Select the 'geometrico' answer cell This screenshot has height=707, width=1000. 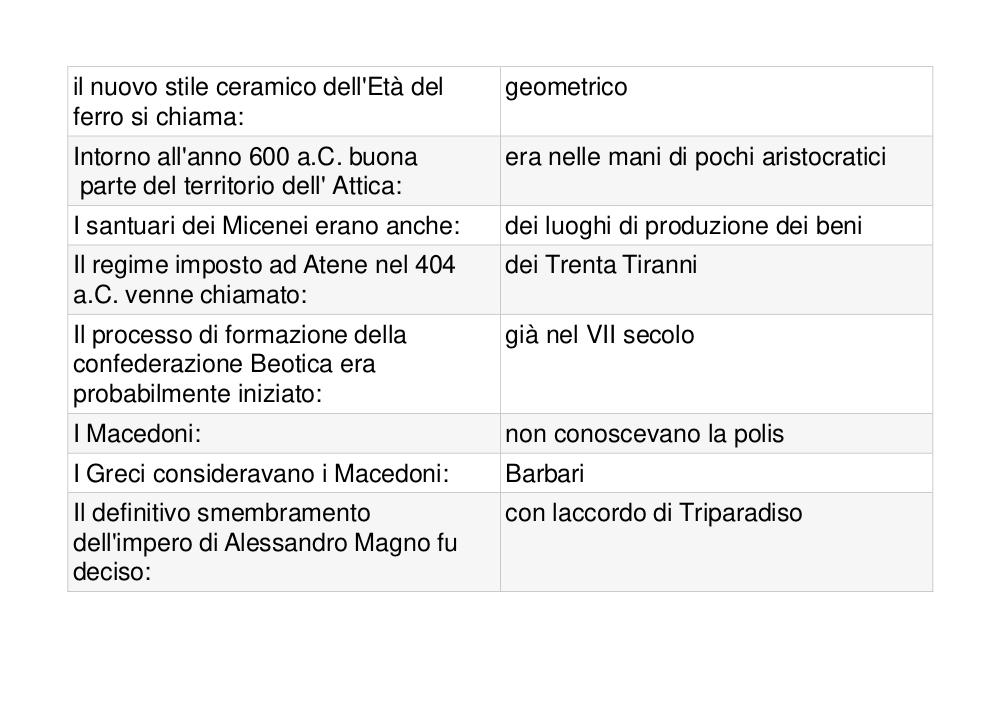[x=716, y=101]
